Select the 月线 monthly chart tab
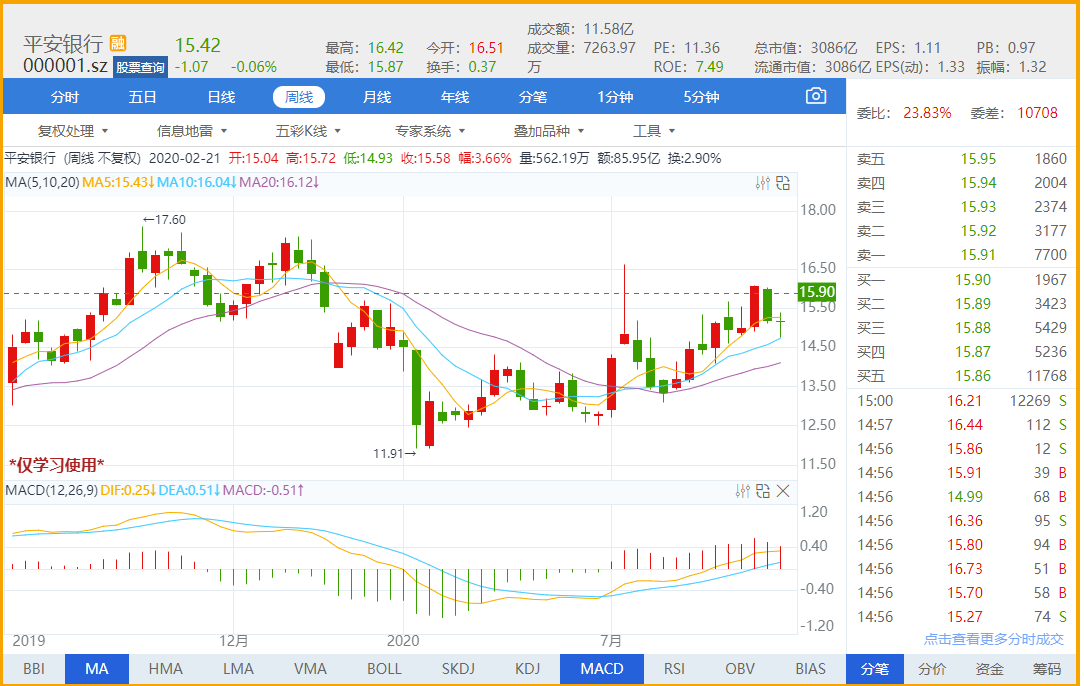The height and width of the screenshot is (686, 1084). [x=377, y=97]
